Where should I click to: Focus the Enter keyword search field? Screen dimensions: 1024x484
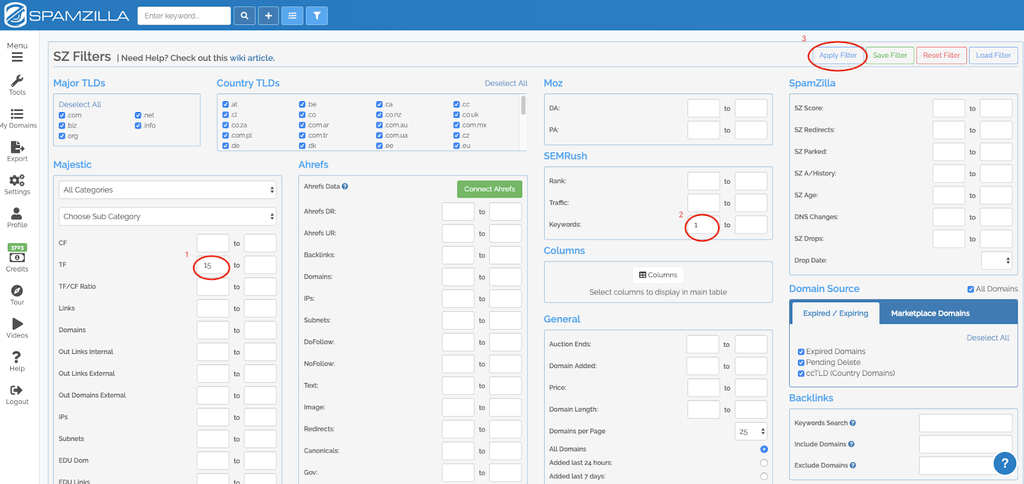click(x=184, y=16)
